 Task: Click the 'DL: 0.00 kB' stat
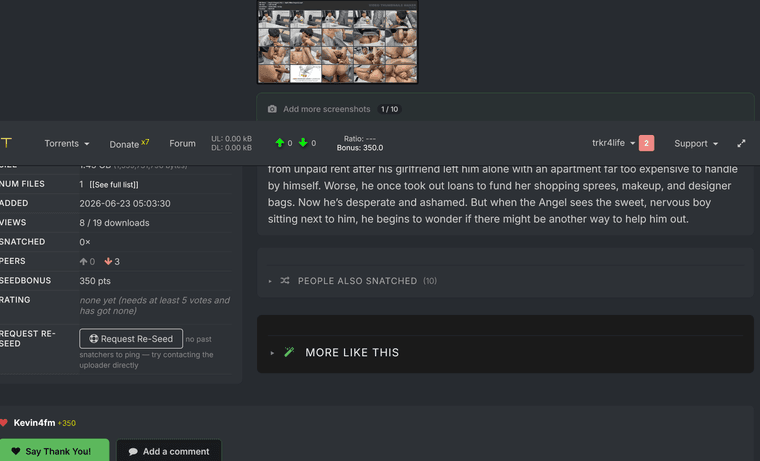pyautogui.click(x=232, y=148)
